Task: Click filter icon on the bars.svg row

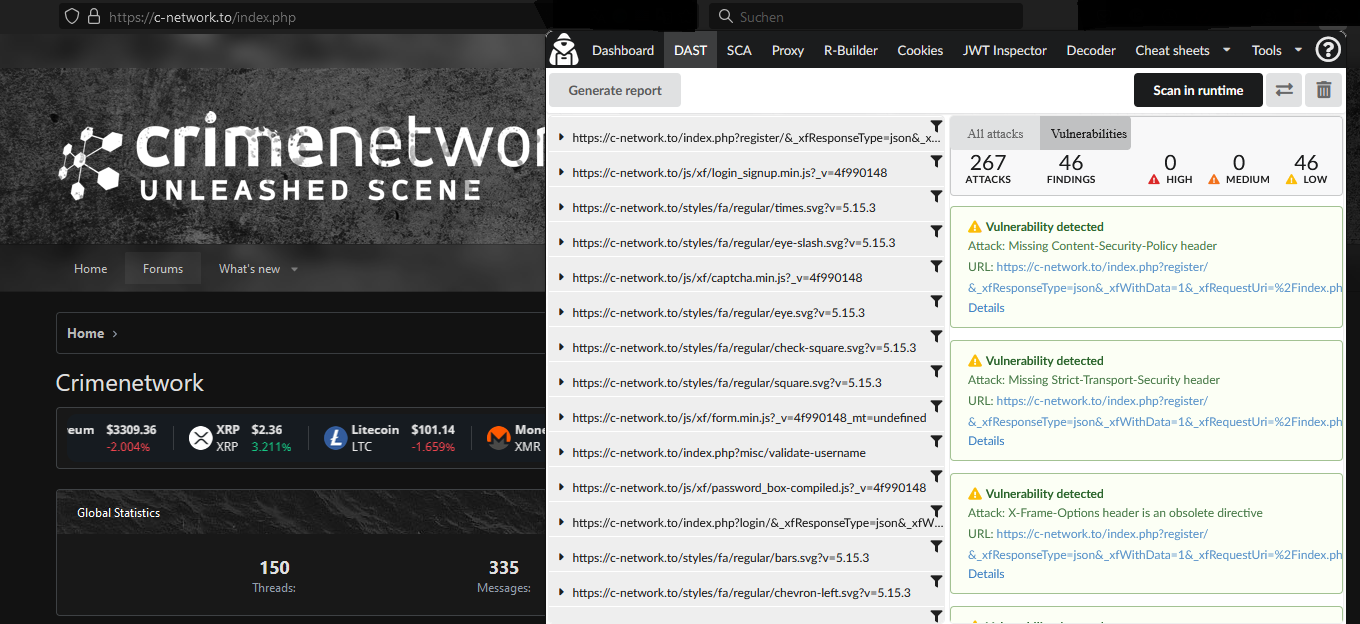Action: click(x=936, y=546)
